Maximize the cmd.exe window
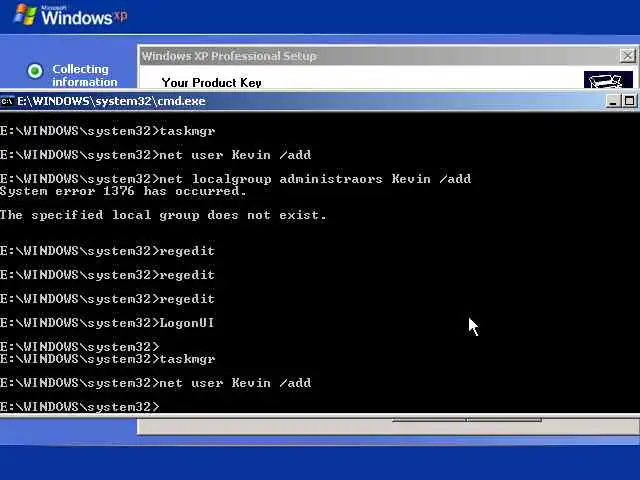The width and height of the screenshot is (640, 480). coord(629,101)
